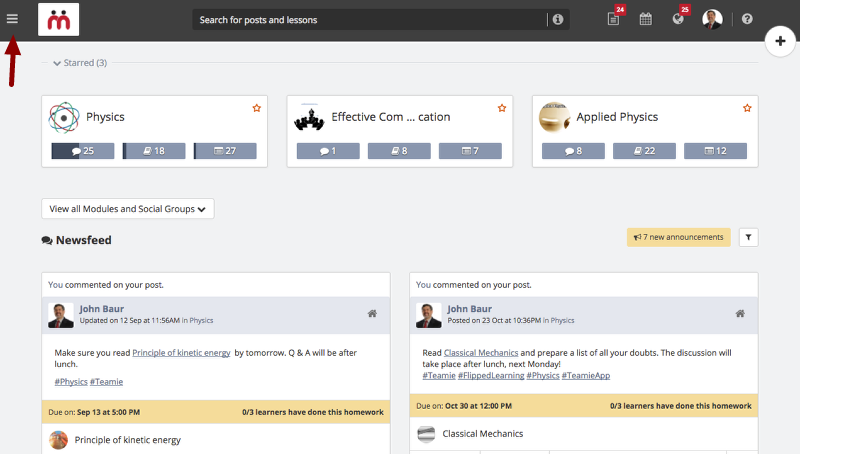Open the help question mark icon
Screen dimensions: 847x454
coord(747,19)
